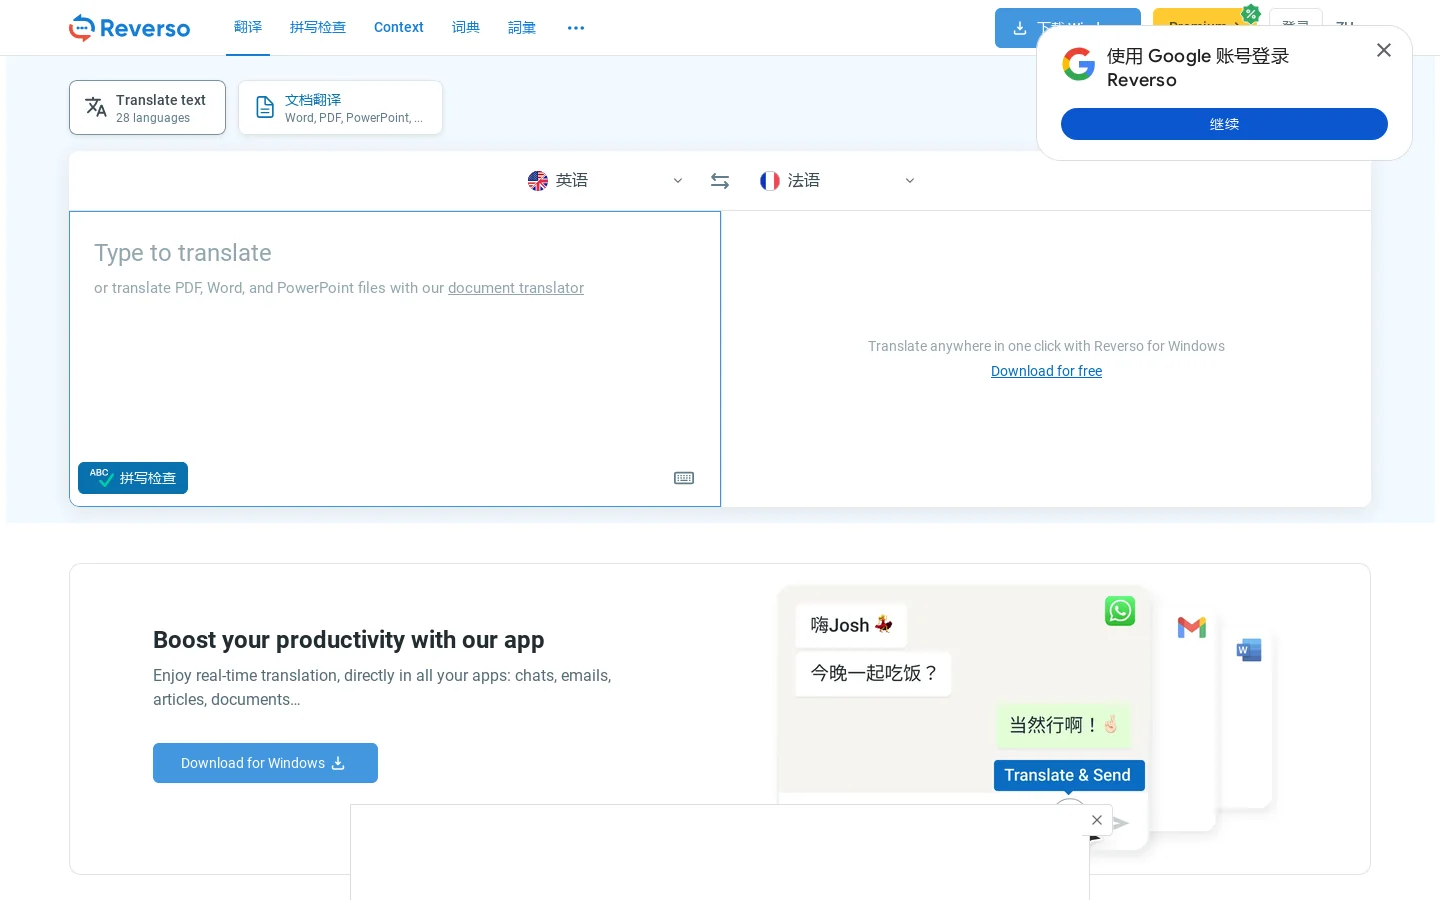
Task: Select the 文档翻译 document mode
Action: click(340, 108)
